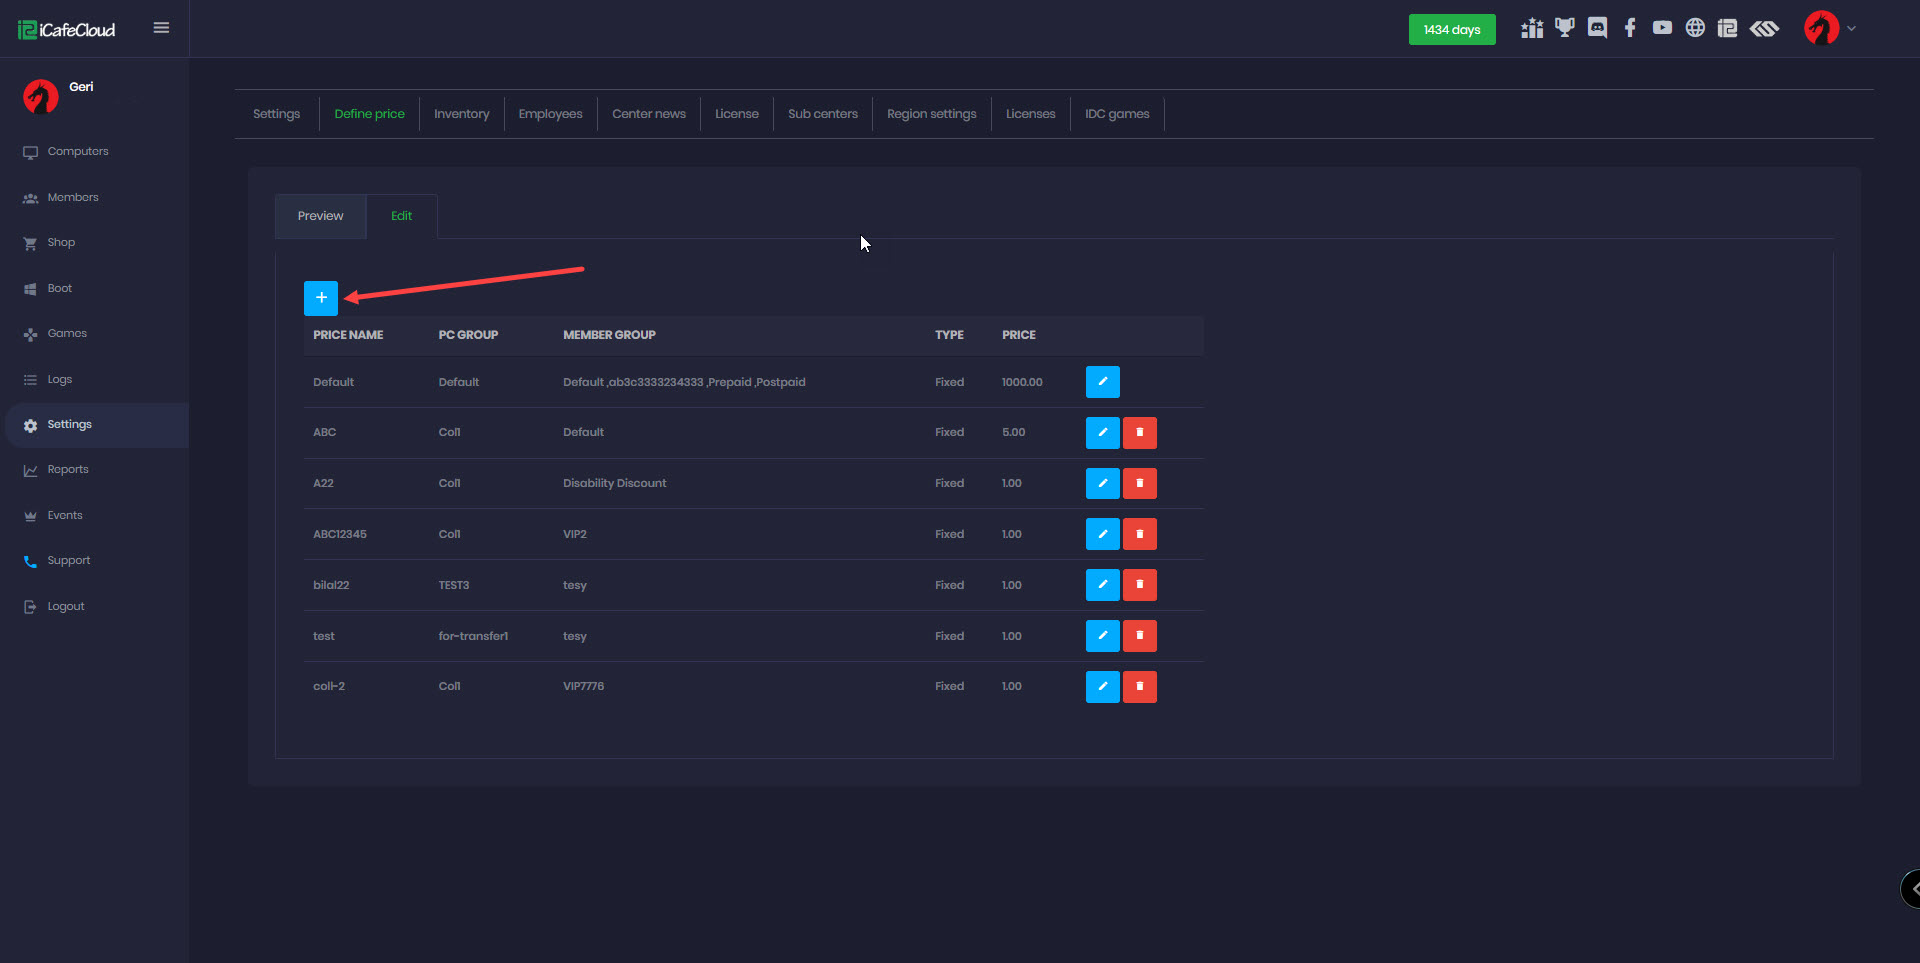Expand the user avatar dropdown
Viewport: 1920px width, 963px height.
[1830, 28]
